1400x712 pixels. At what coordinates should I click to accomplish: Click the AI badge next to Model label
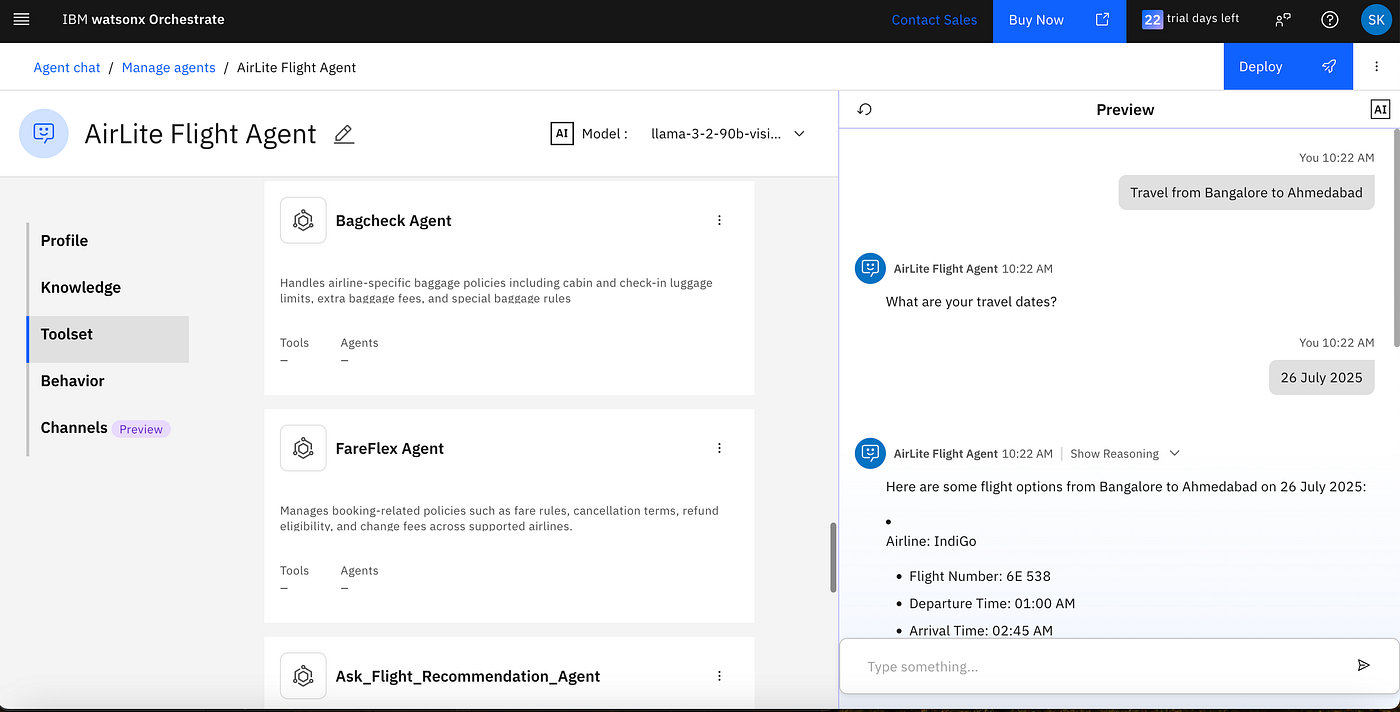pyautogui.click(x=562, y=133)
